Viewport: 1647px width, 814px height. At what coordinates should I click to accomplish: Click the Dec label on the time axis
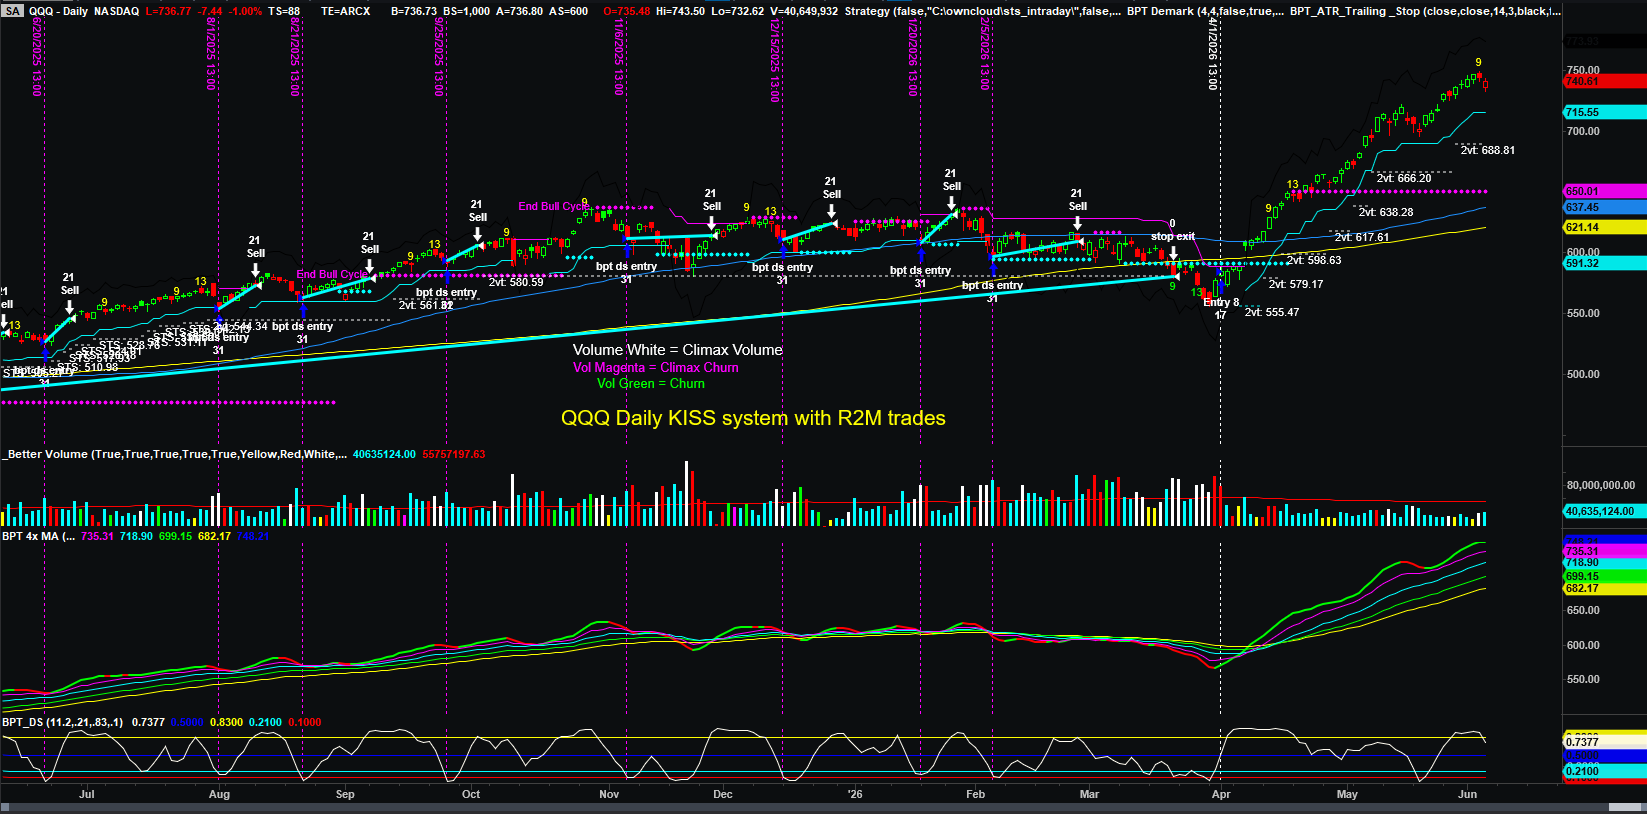click(723, 794)
